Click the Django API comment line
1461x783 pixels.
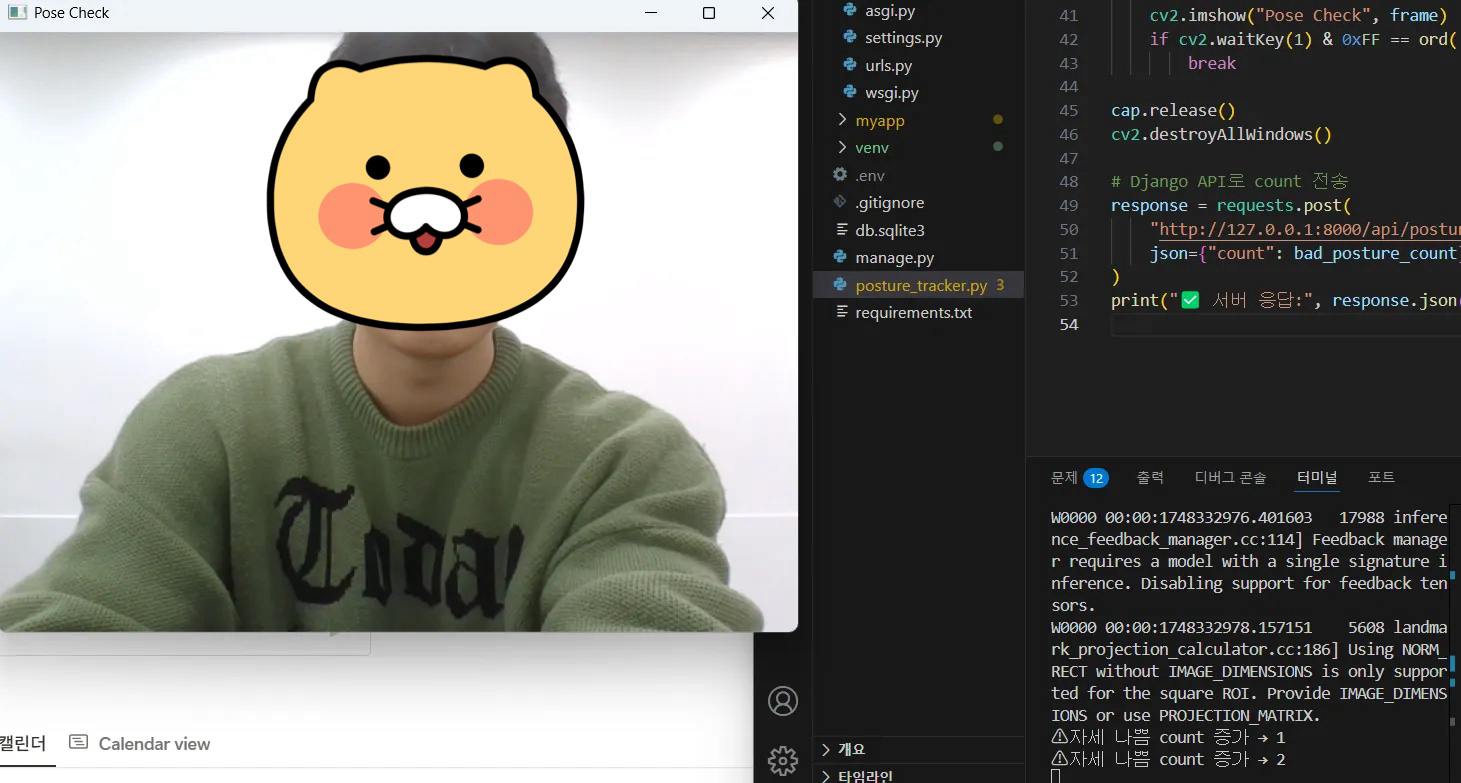1230,181
